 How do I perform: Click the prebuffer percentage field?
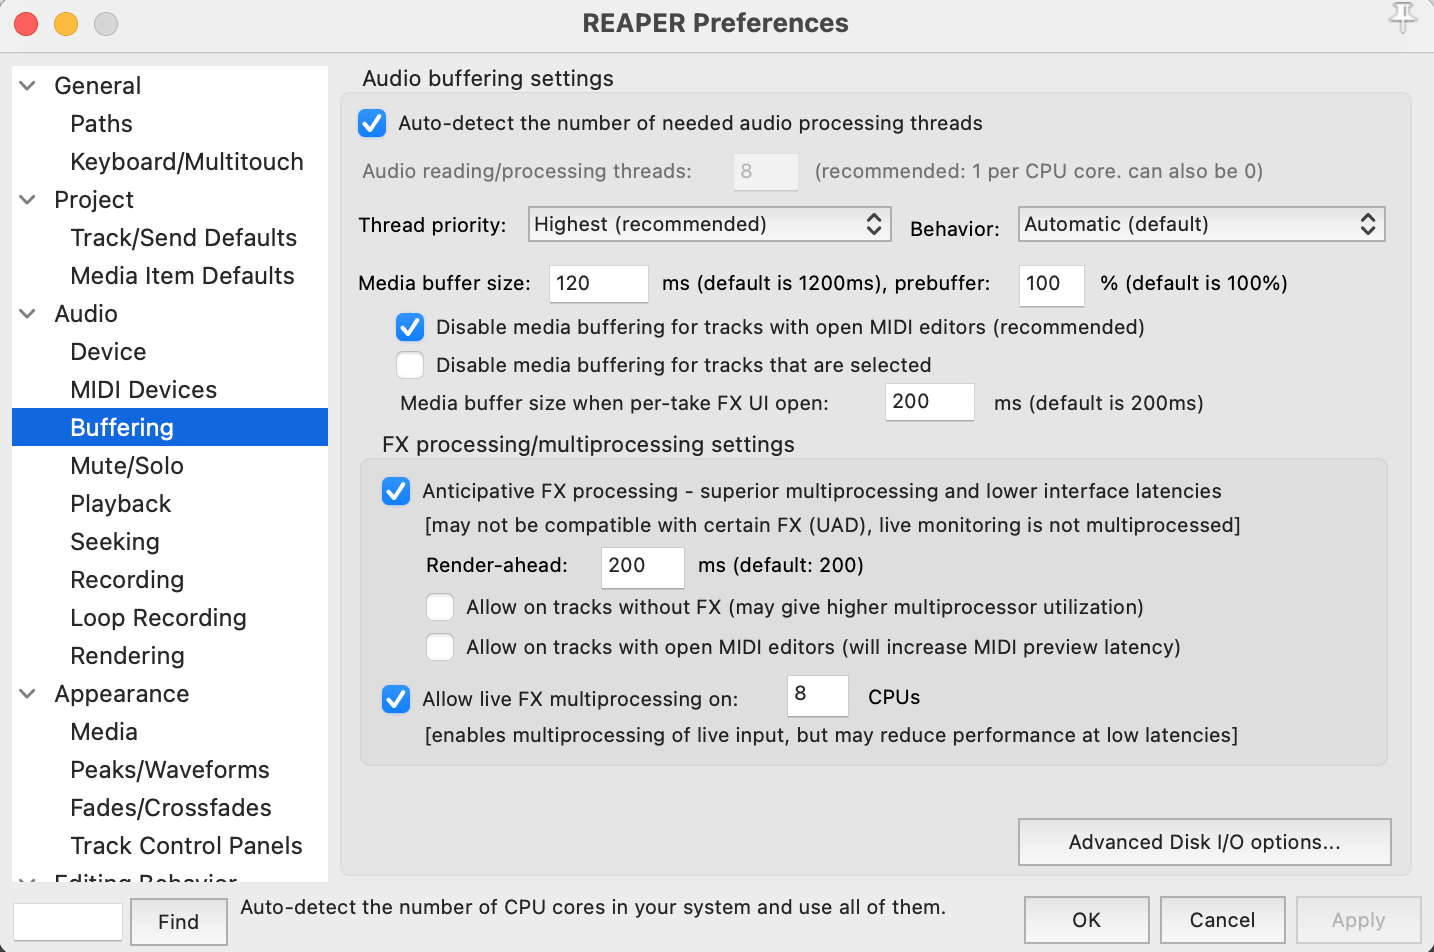point(1051,285)
